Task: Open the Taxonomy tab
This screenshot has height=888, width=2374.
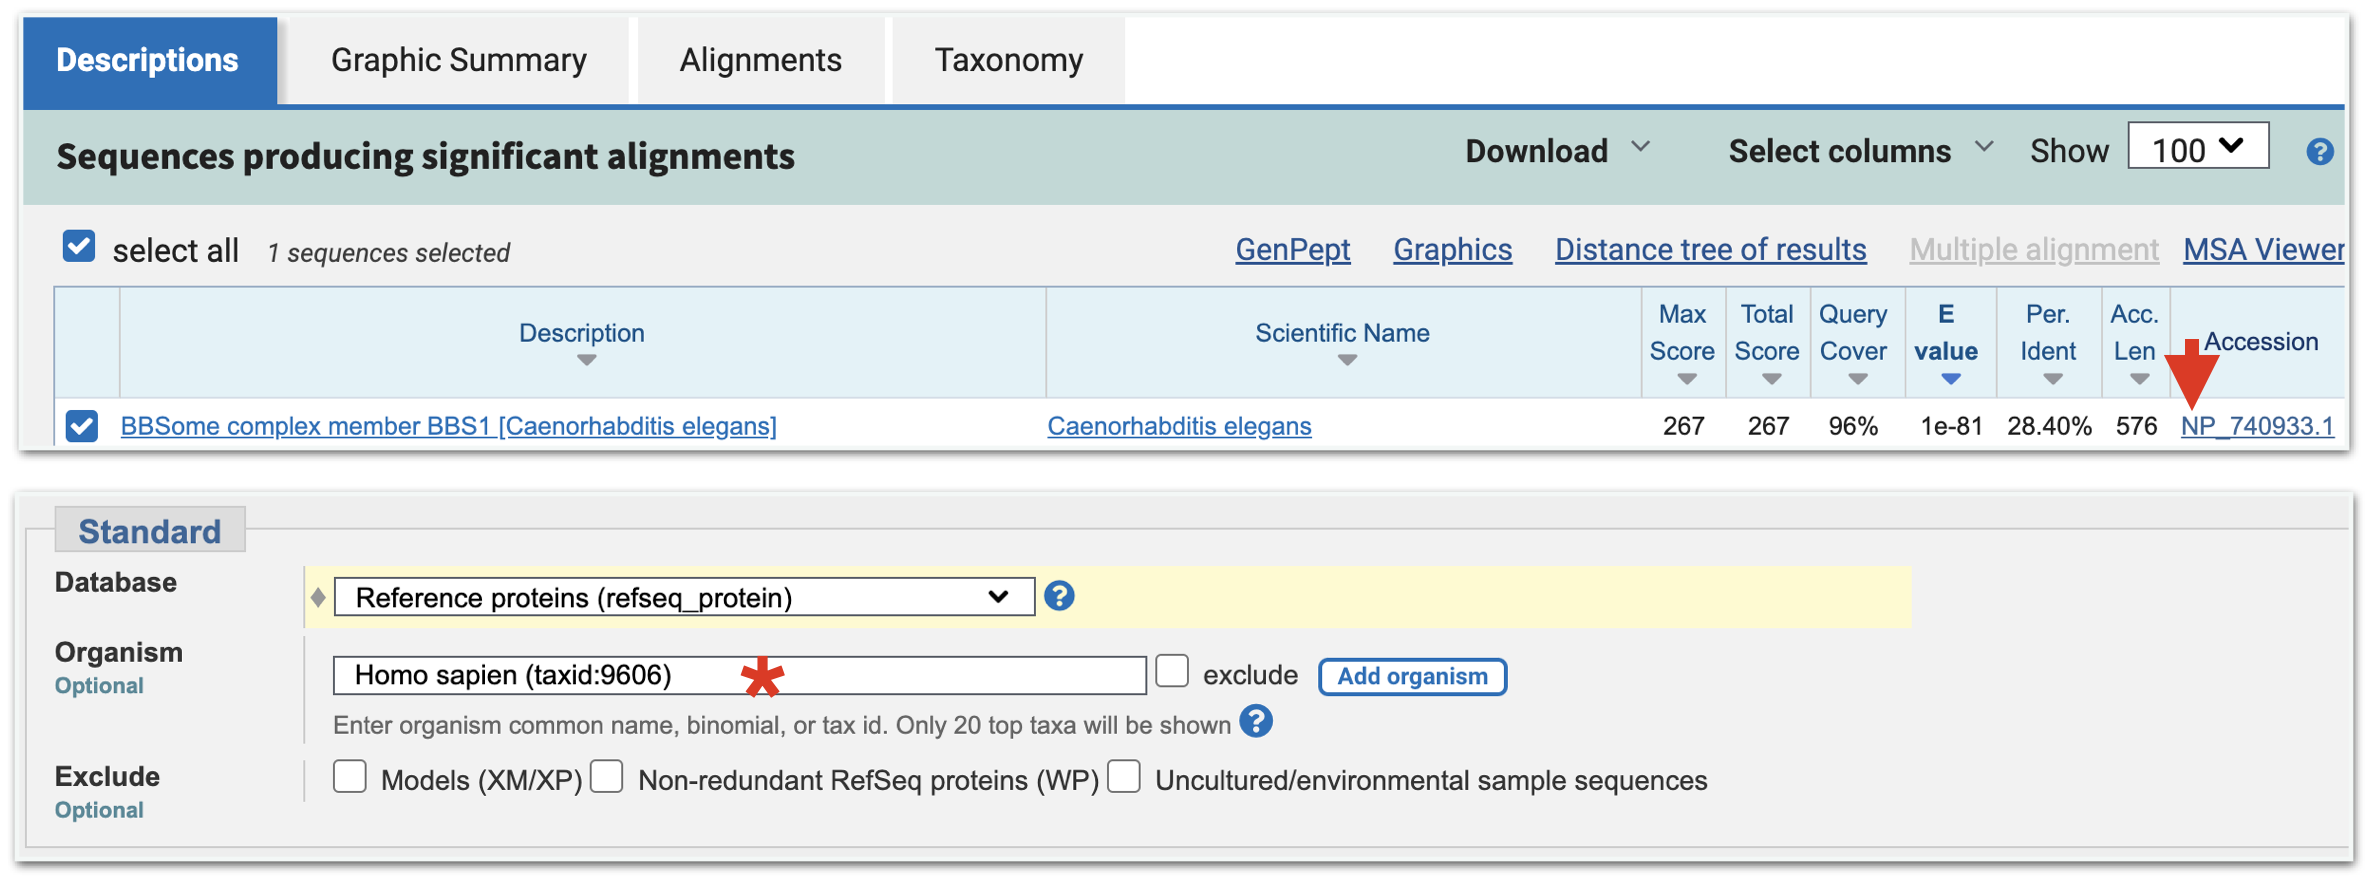Action: [1008, 60]
